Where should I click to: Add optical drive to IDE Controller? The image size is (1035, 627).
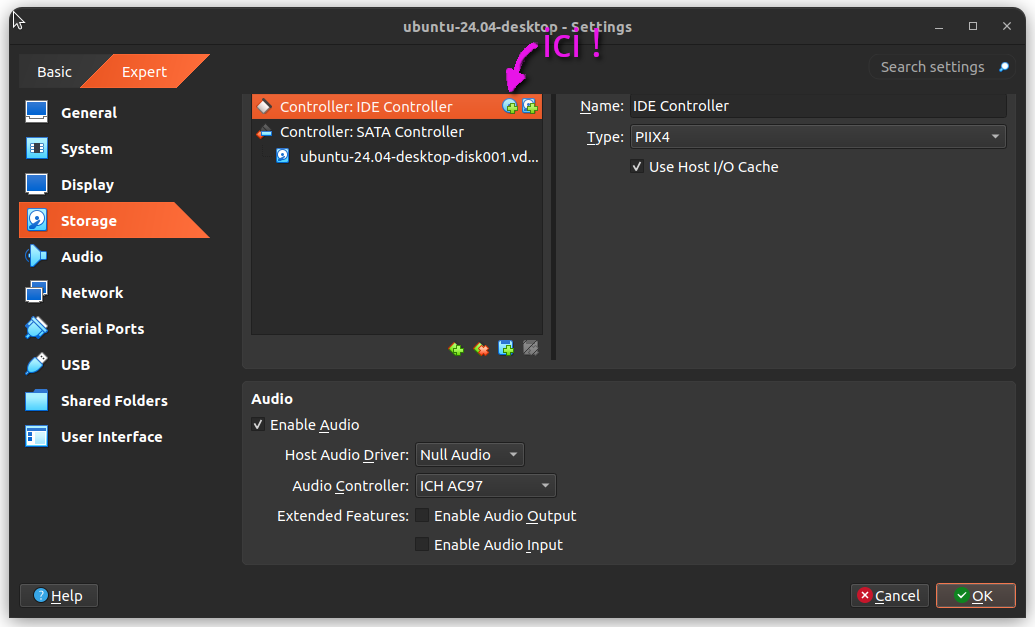click(510, 107)
